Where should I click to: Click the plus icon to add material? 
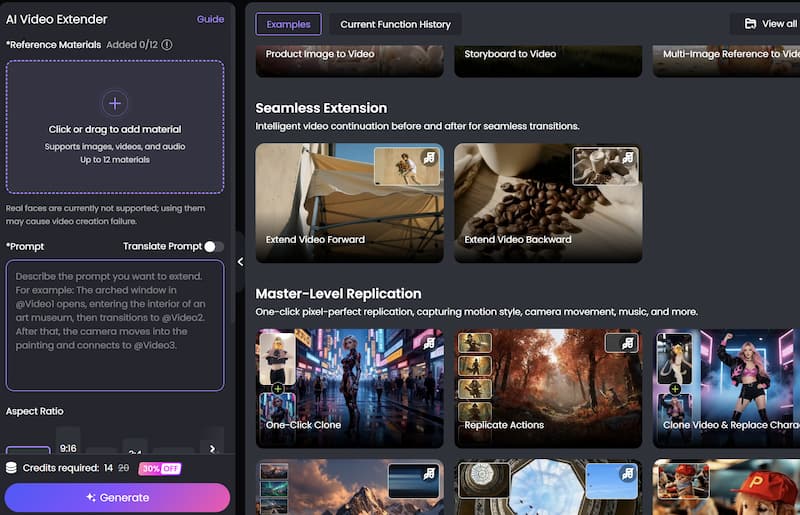point(115,103)
